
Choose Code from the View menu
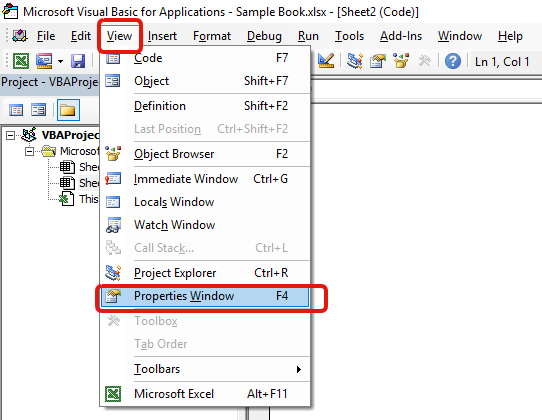pyautogui.click(x=205, y=58)
